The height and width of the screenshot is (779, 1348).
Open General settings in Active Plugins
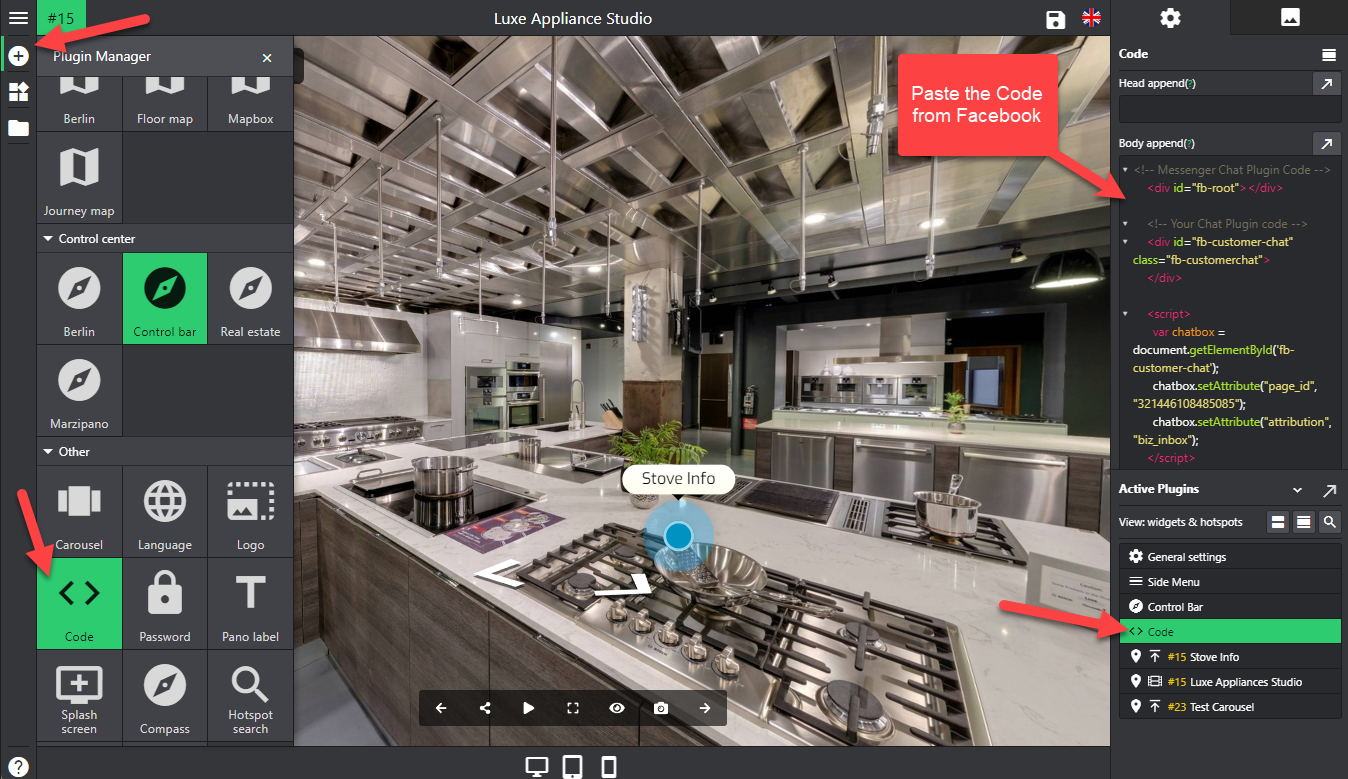coord(1230,557)
